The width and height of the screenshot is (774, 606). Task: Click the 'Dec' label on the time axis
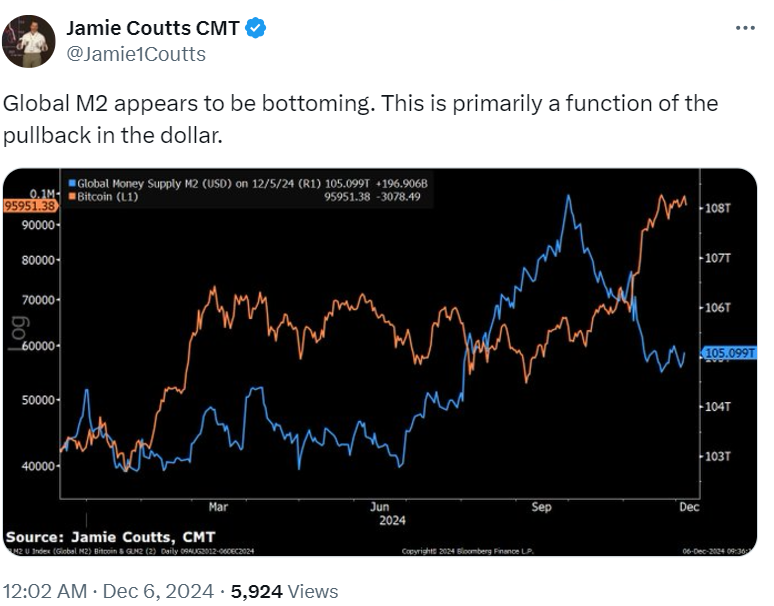[x=690, y=507]
